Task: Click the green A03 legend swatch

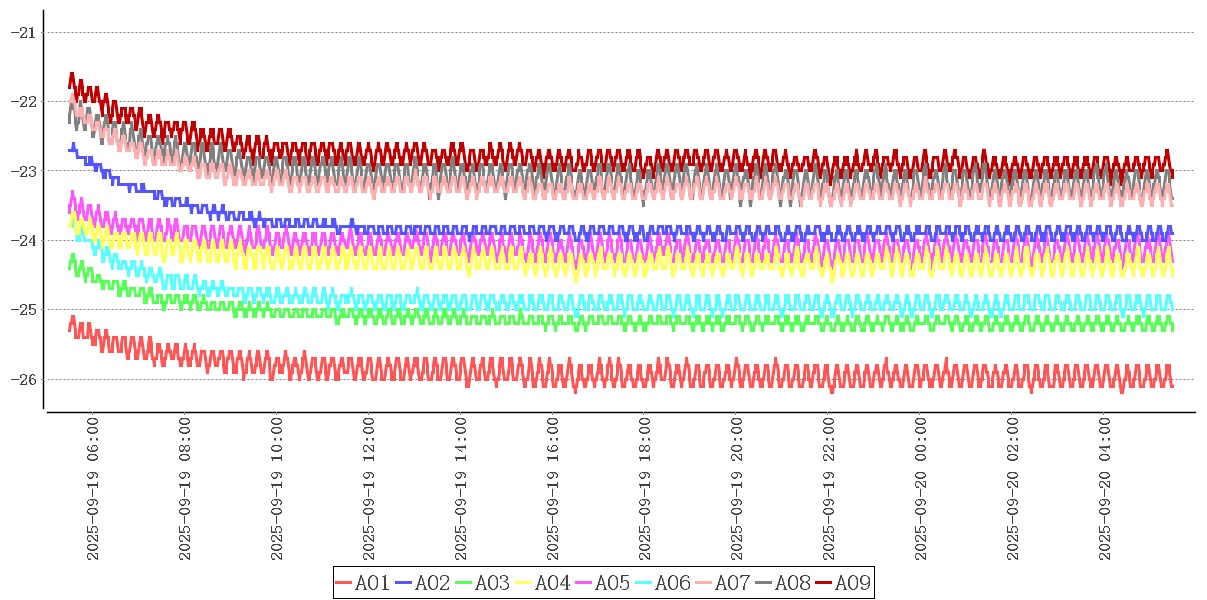Action: 464,583
